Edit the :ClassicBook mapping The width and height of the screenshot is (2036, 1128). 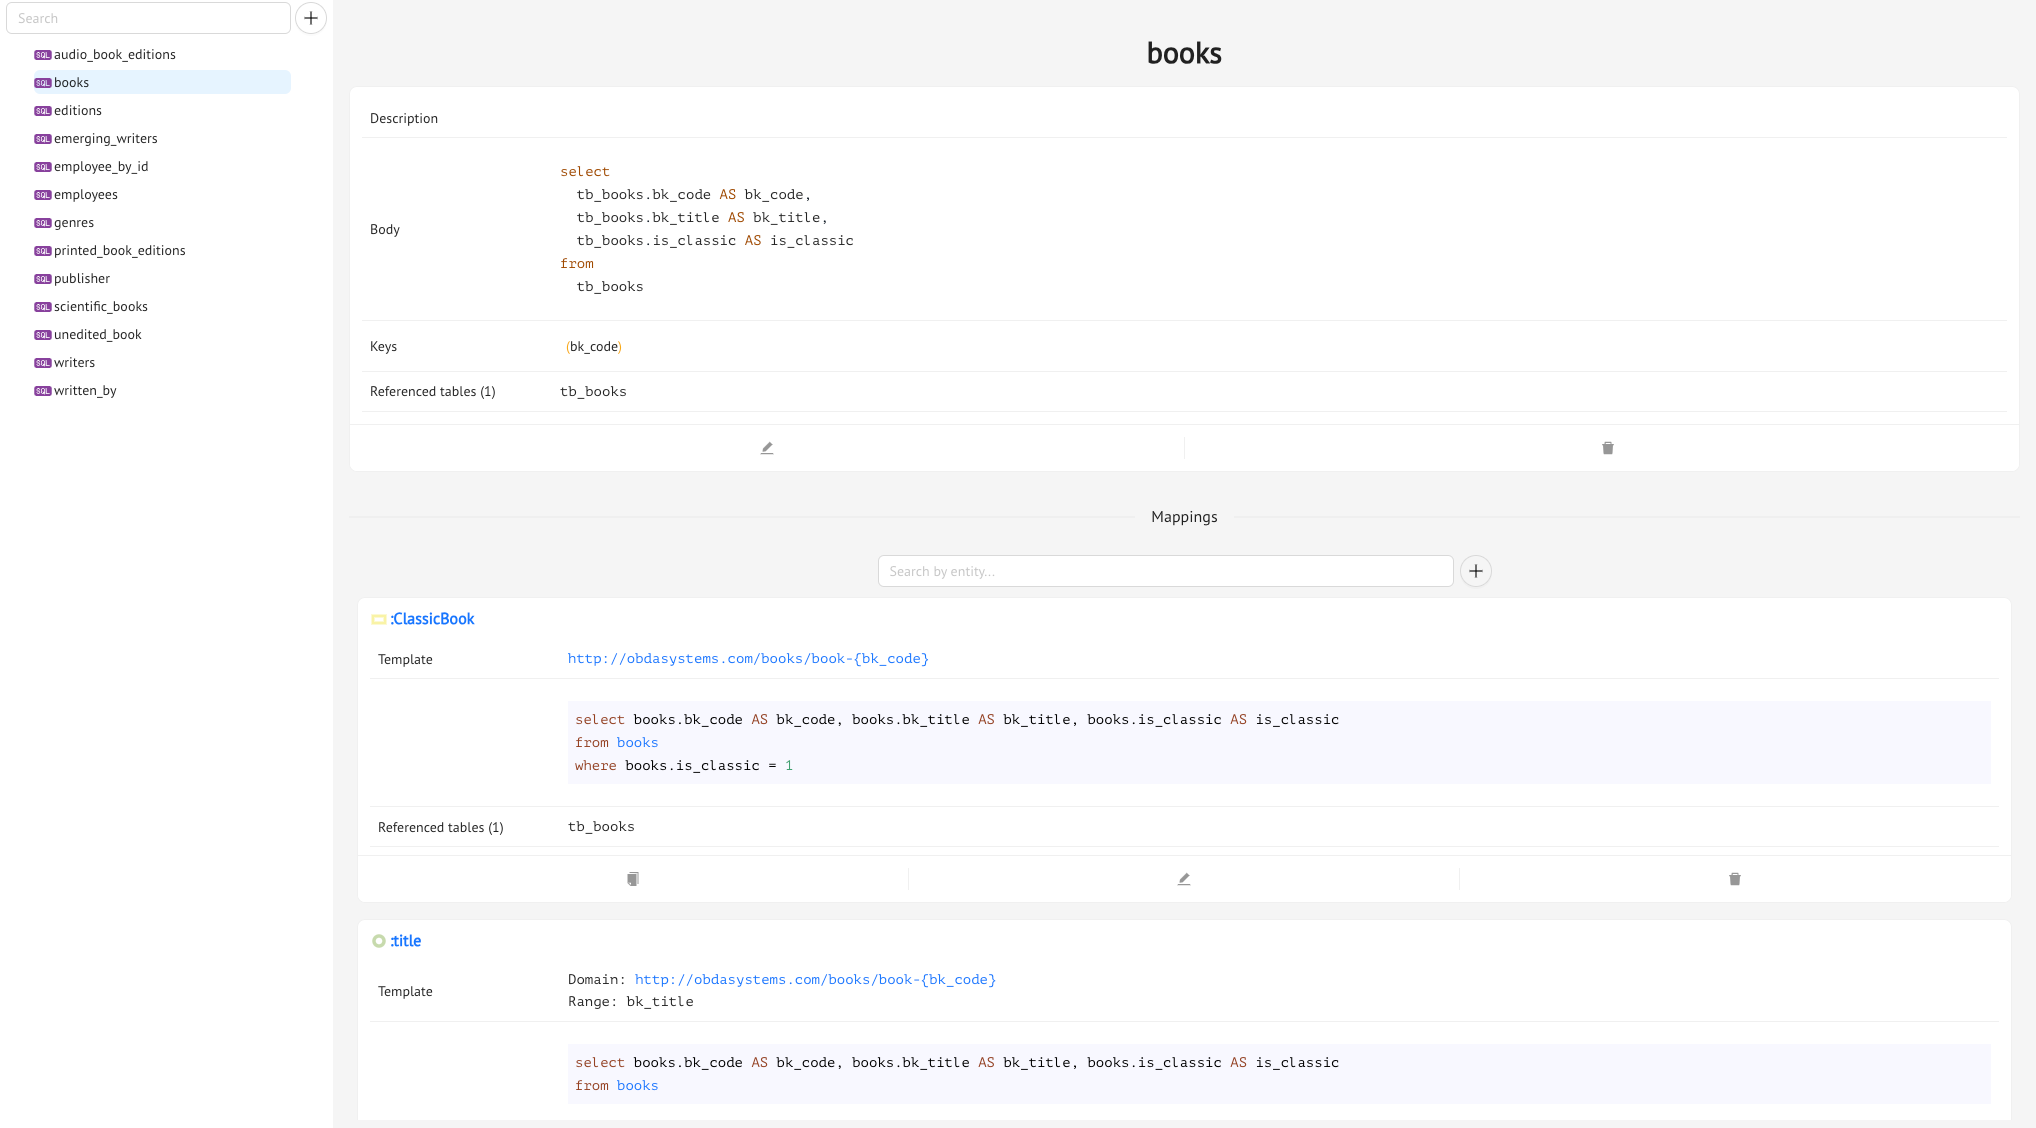click(1183, 878)
